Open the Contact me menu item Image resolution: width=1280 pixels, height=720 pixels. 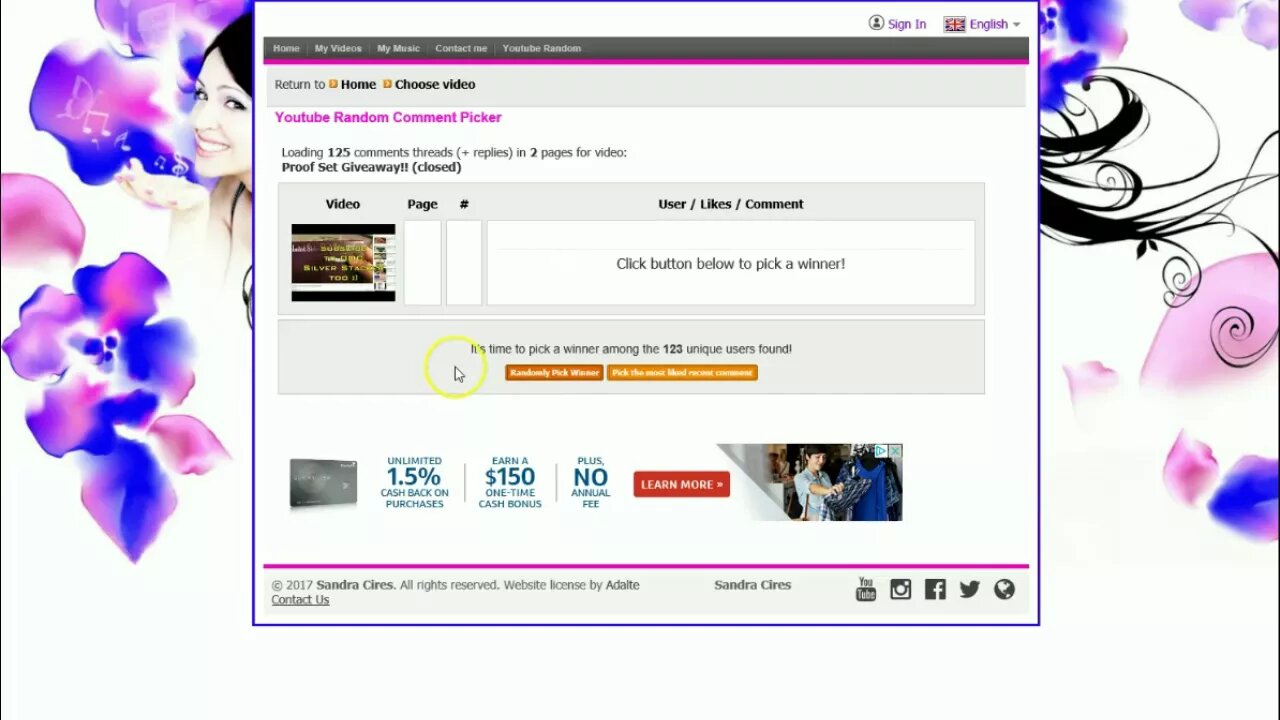click(461, 48)
